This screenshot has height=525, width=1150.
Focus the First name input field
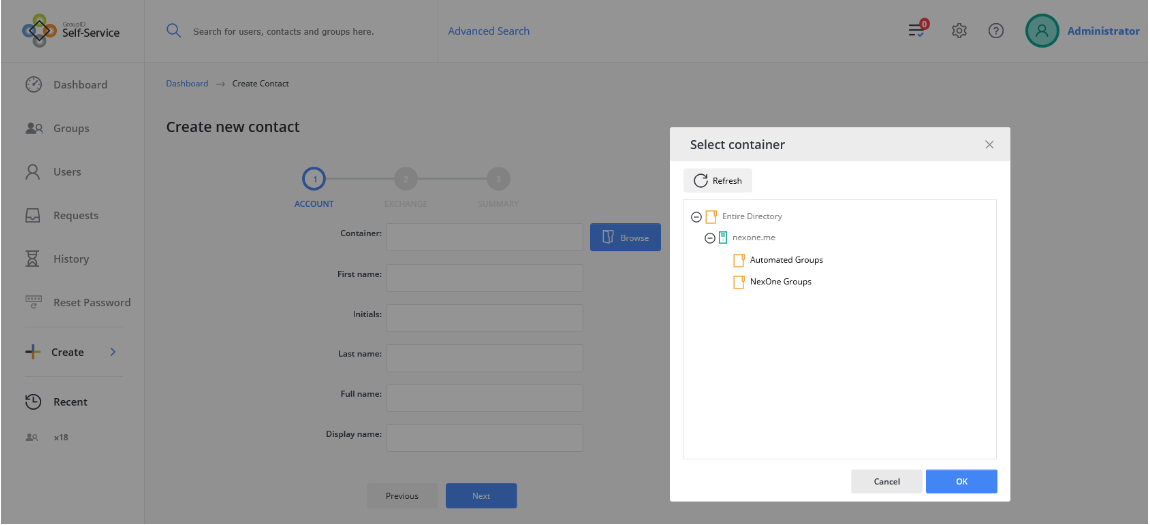pyautogui.click(x=485, y=278)
